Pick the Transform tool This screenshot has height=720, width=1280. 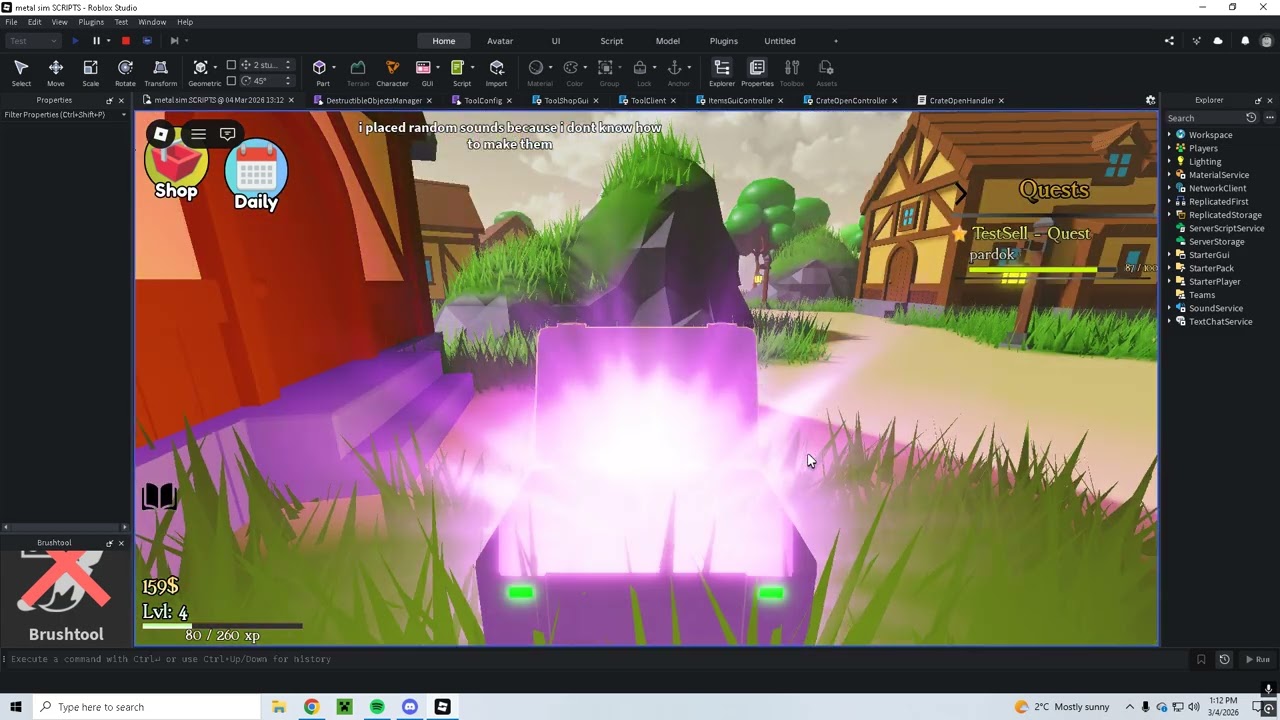click(160, 72)
